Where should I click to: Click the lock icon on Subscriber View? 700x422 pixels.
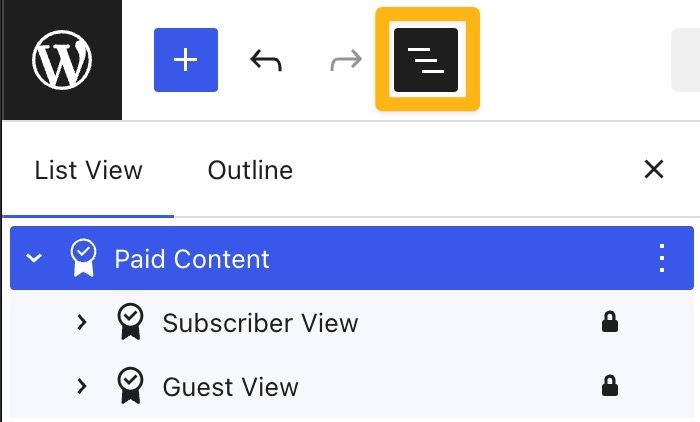pyautogui.click(x=609, y=322)
